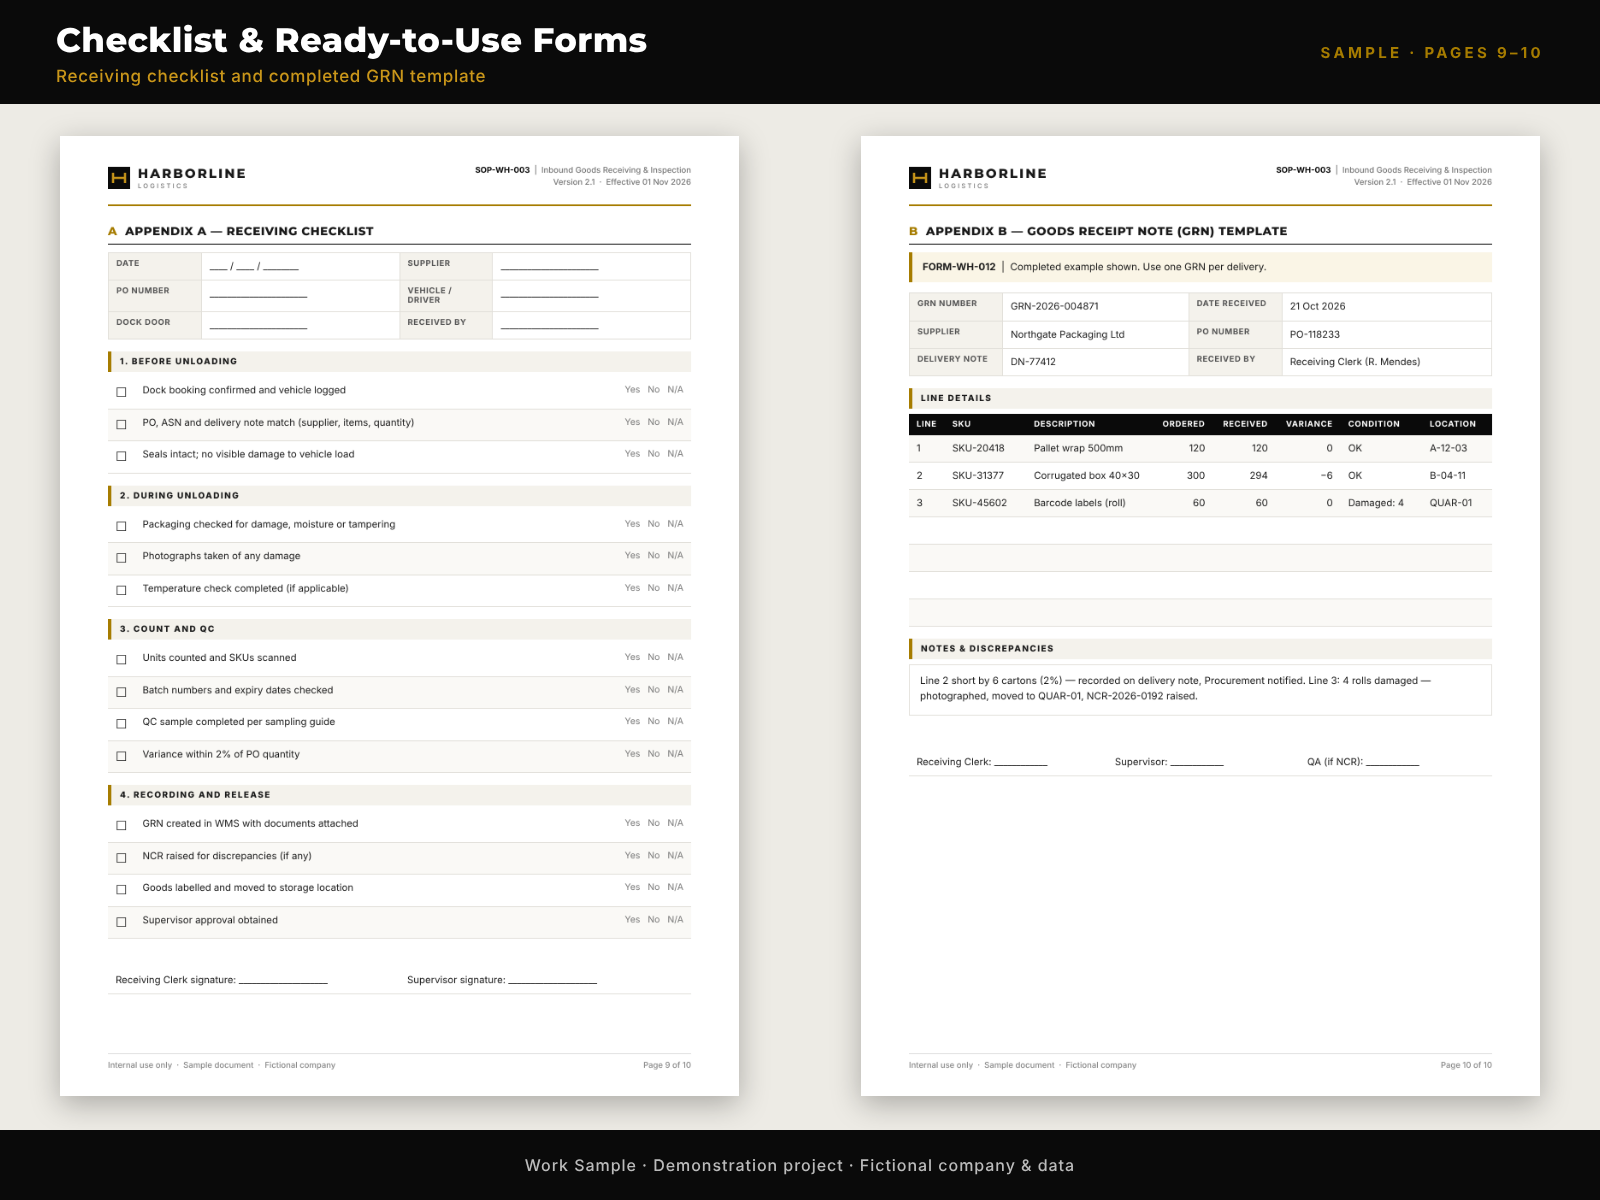Check the 'NCR raised for discrepancies' box

[x=121, y=858]
